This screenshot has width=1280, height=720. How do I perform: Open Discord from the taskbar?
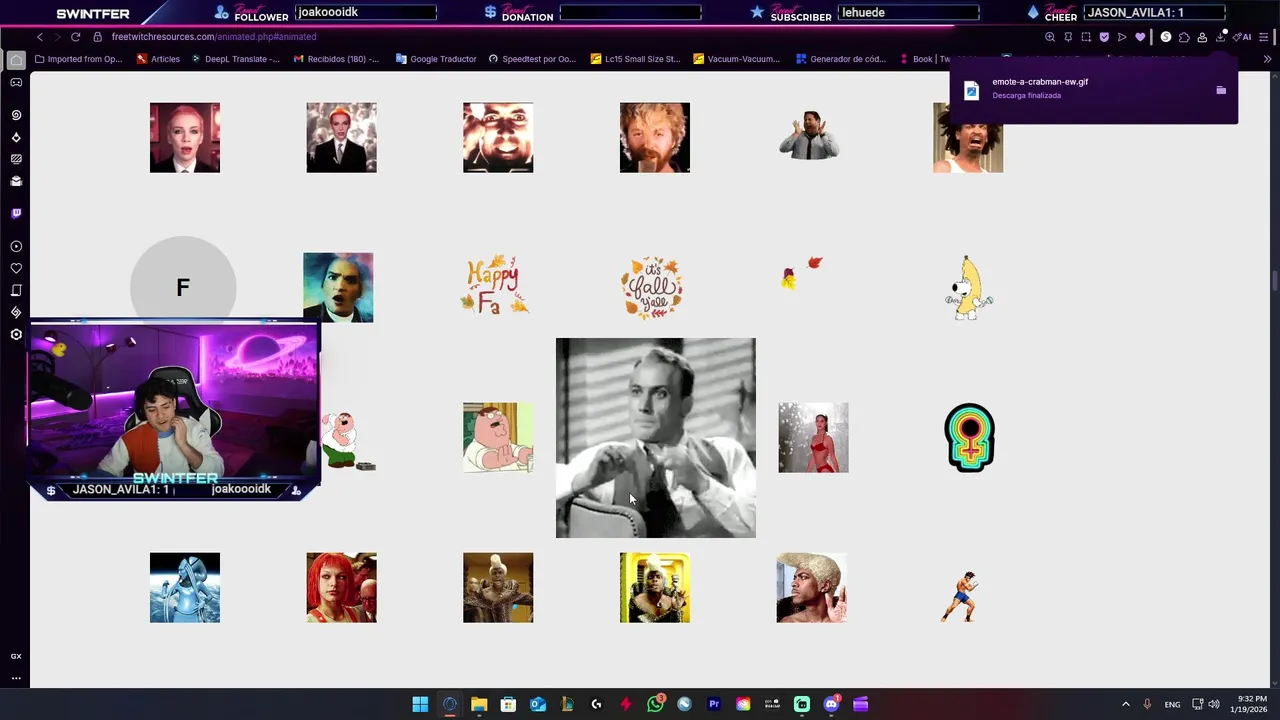(x=831, y=704)
